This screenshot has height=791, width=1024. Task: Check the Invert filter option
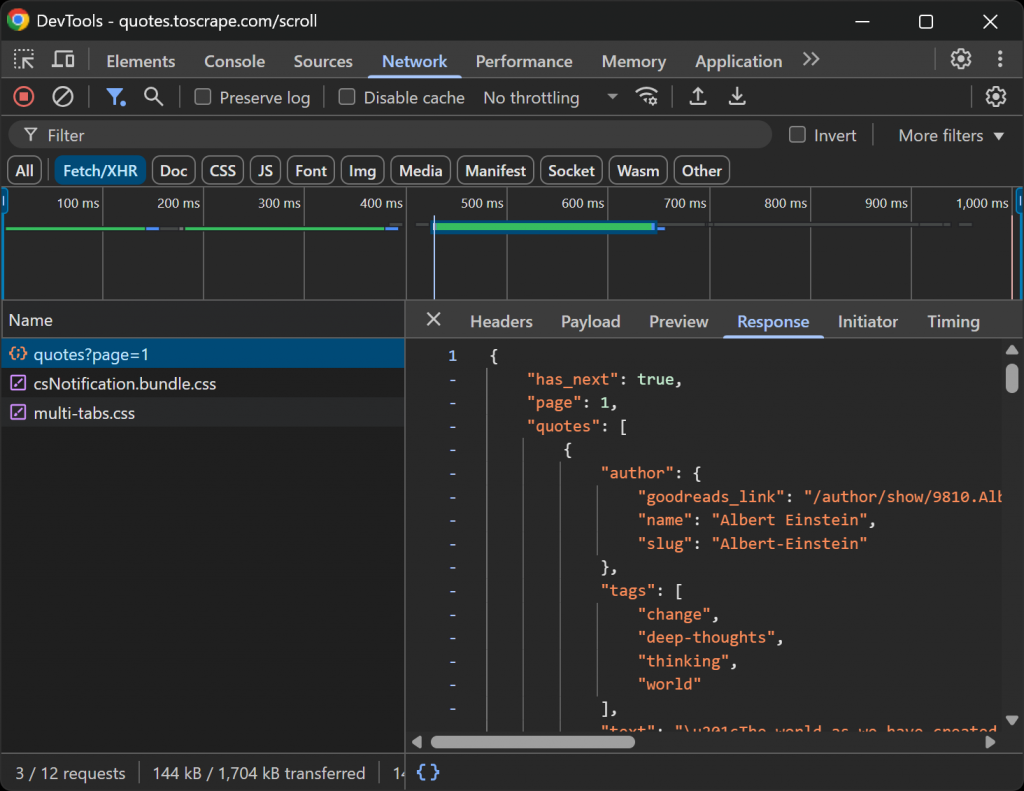[797, 134]
